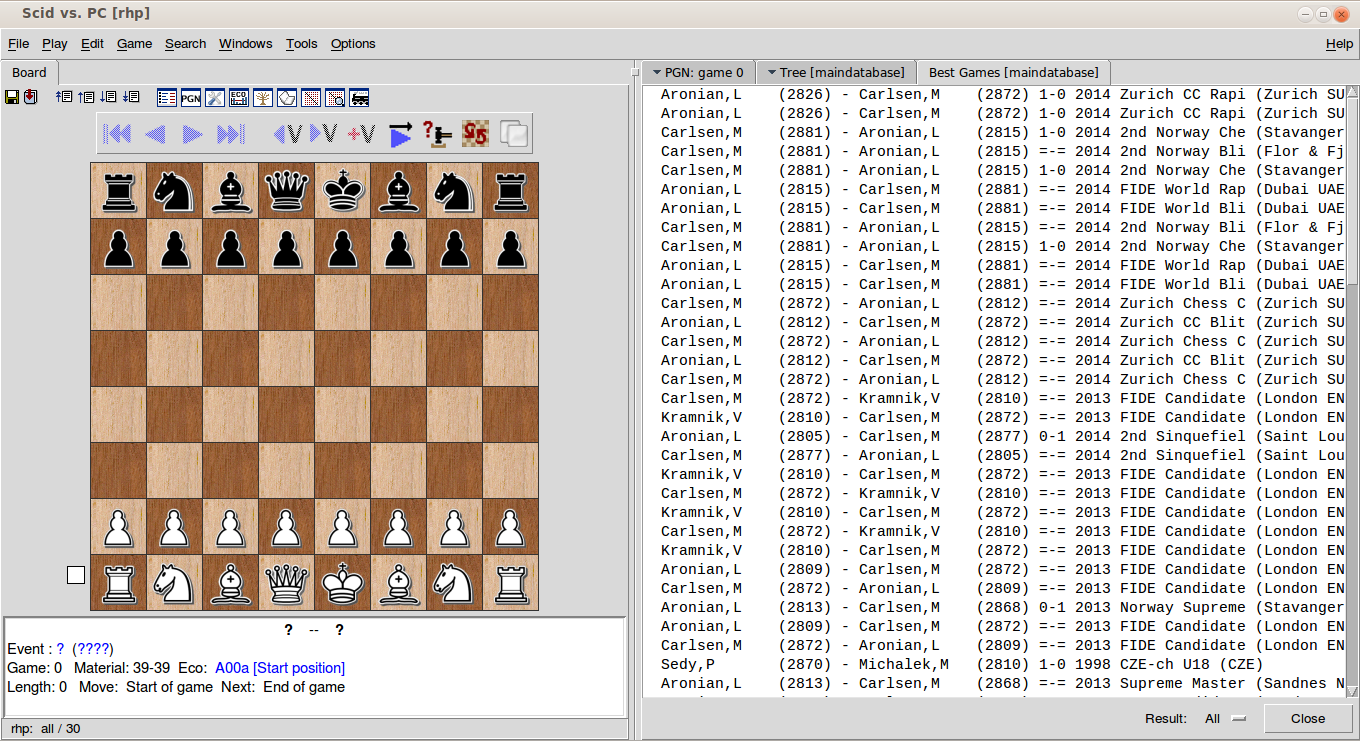Open the File menu
This screenshot has width=1360, height=741.
18,43
